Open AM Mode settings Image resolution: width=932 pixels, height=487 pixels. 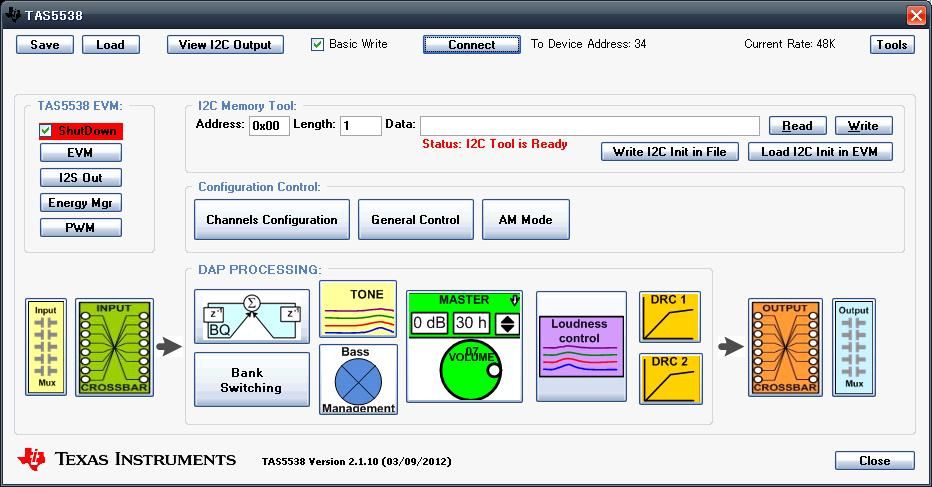click(525, 219)
